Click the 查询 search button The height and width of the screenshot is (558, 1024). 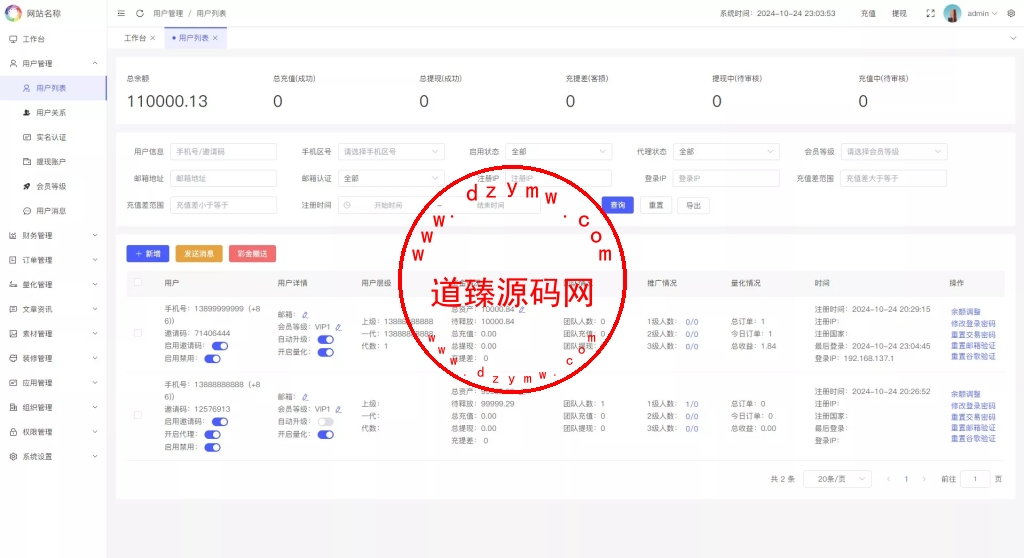(x=618, y=205)
